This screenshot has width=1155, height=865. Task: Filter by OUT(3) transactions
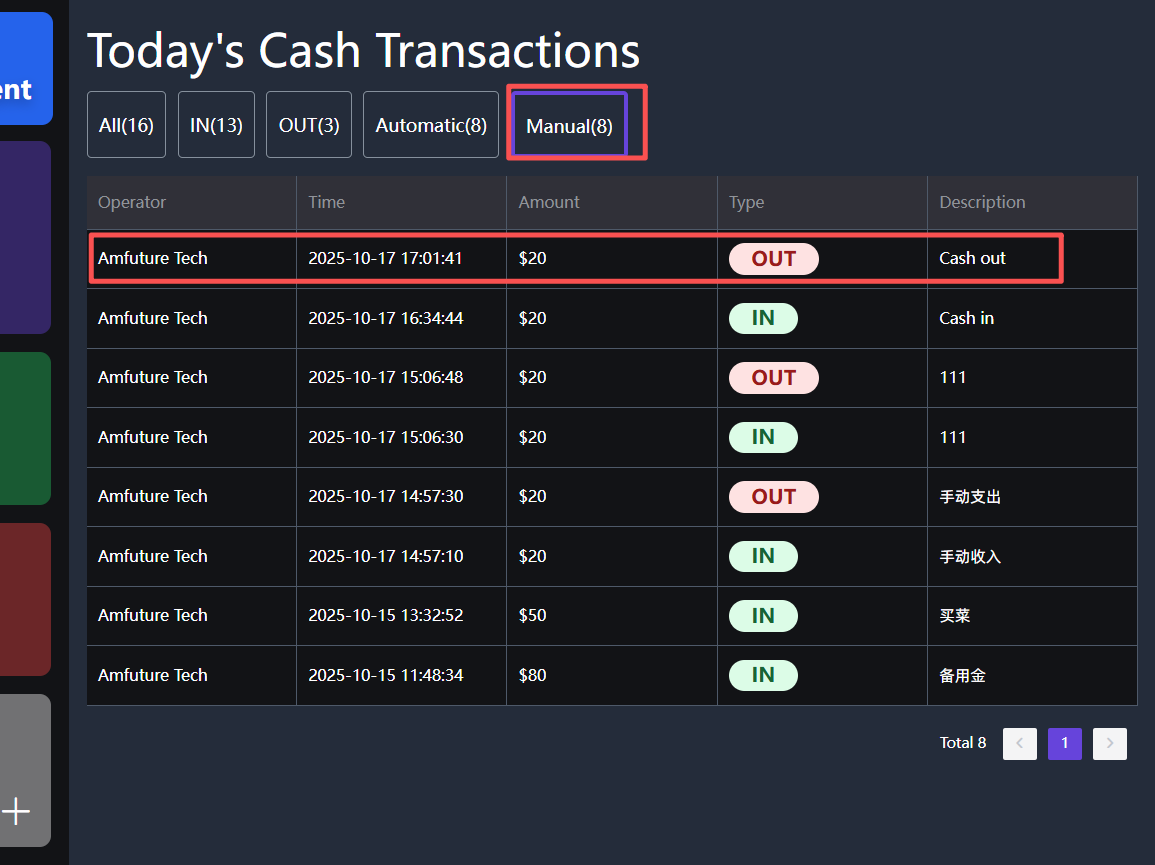(308, 125)
